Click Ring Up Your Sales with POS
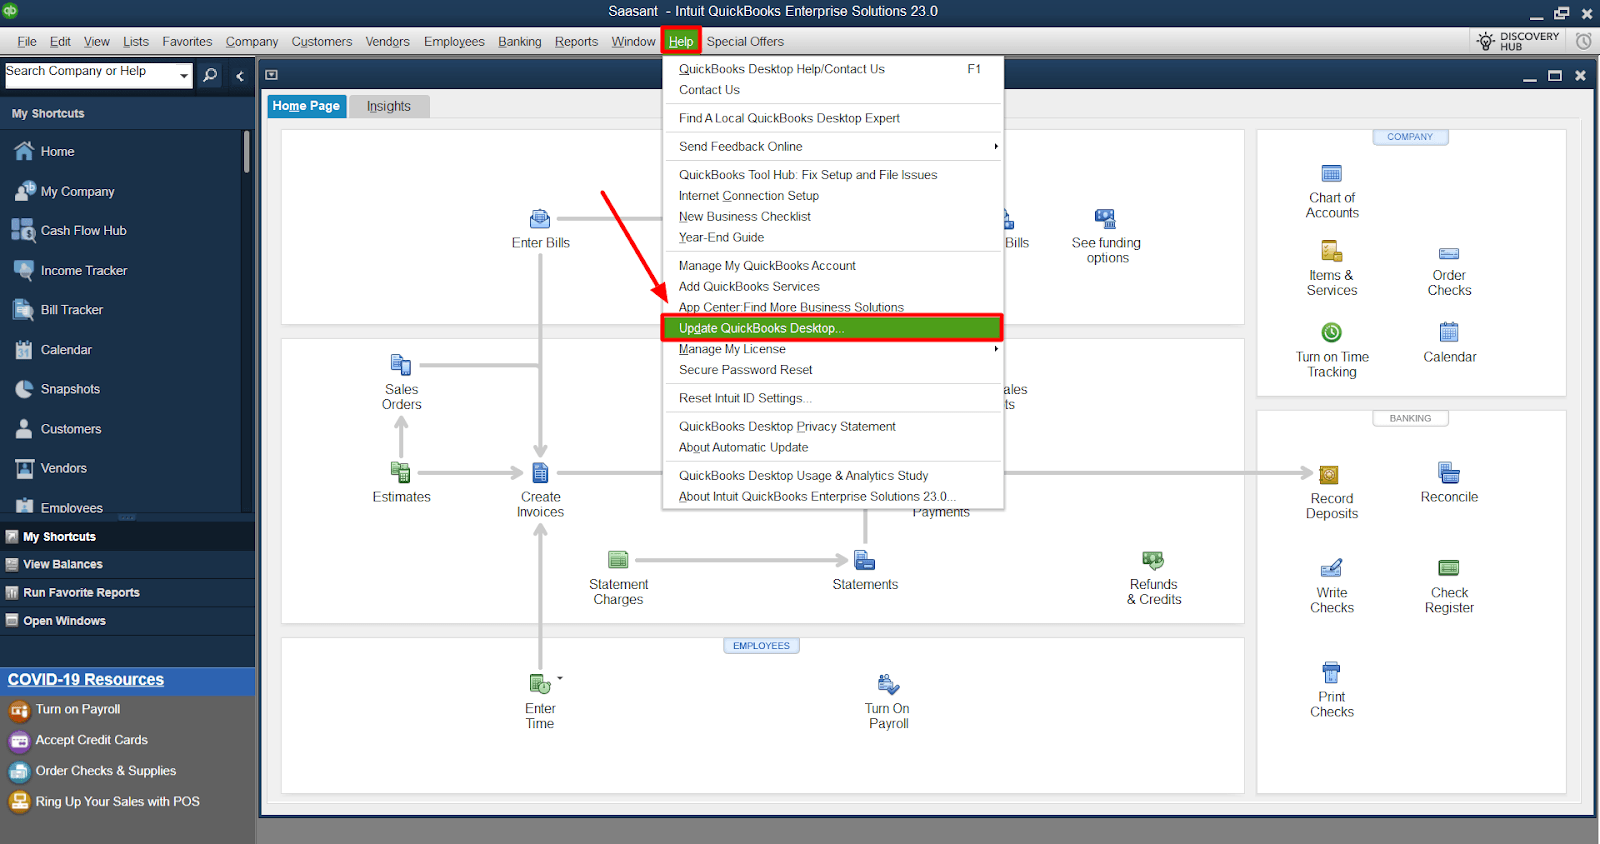The height and width of the screenshot is (844, 1600). (x=118, y=802)
